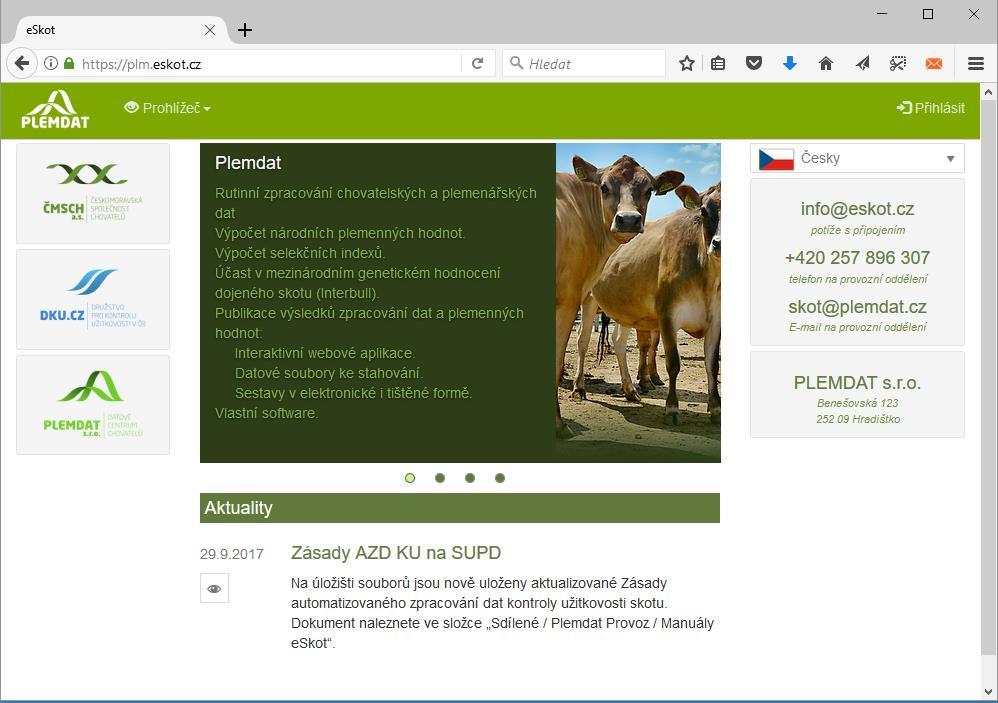Click the scrollbar down arrow
The width and height of the screenshot is (998, 703).
988,692
